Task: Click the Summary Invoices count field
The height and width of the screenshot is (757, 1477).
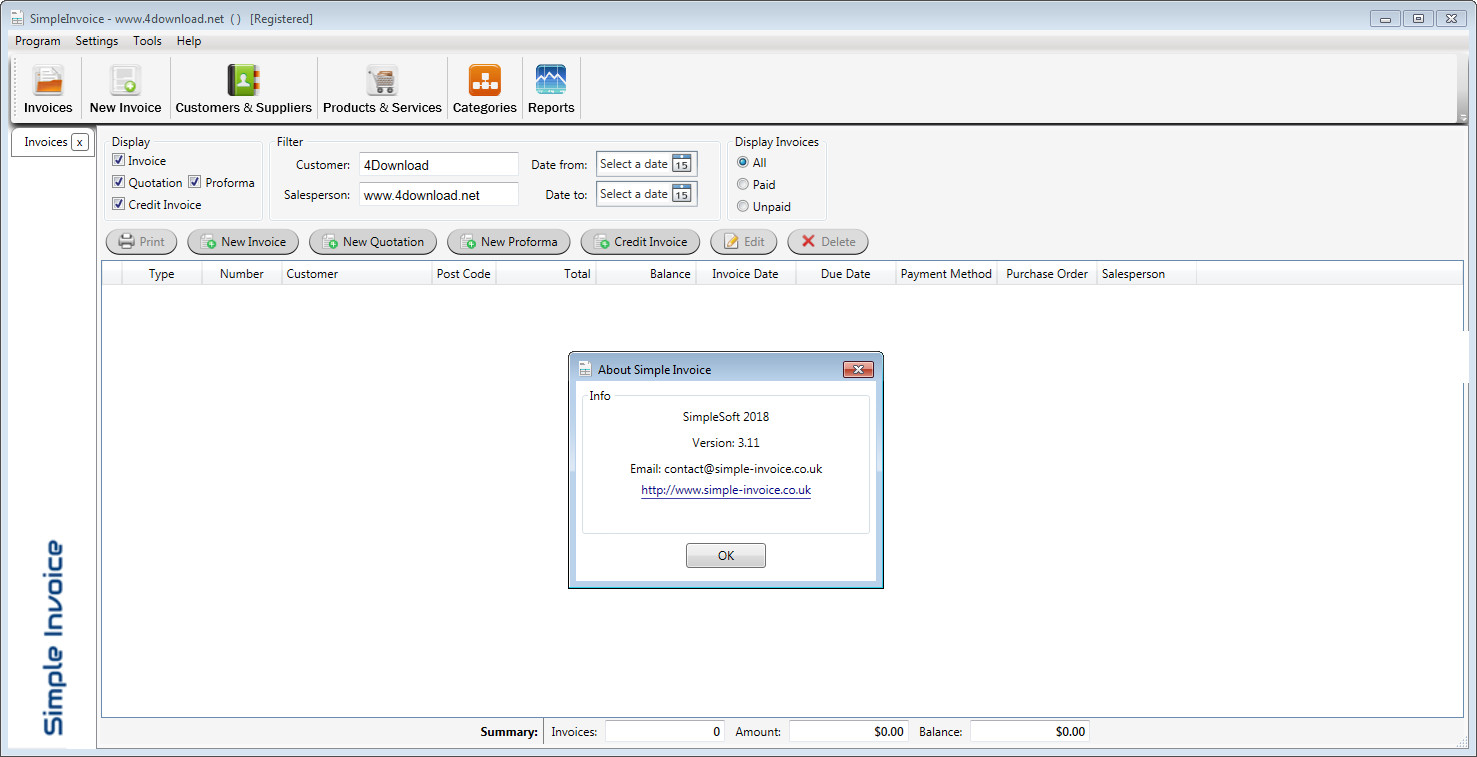Action: coord(665,732)
